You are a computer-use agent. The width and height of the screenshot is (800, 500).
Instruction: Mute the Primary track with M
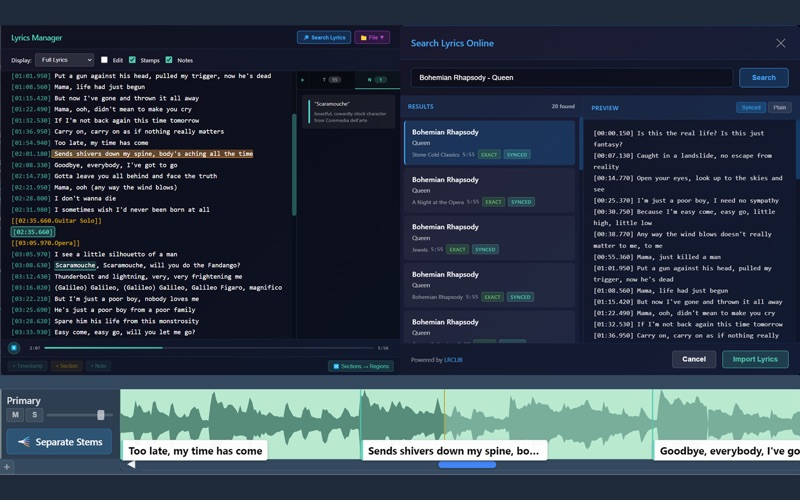pos(15,415)
